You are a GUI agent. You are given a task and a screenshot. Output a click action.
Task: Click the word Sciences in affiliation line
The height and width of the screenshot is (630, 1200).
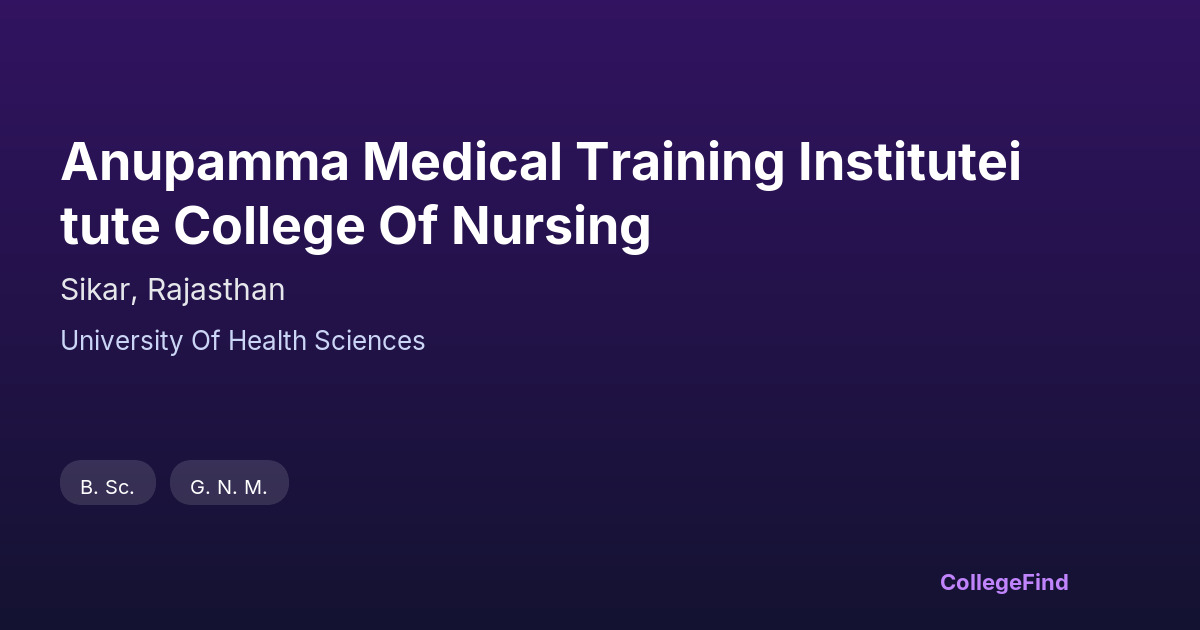point(370,341)
